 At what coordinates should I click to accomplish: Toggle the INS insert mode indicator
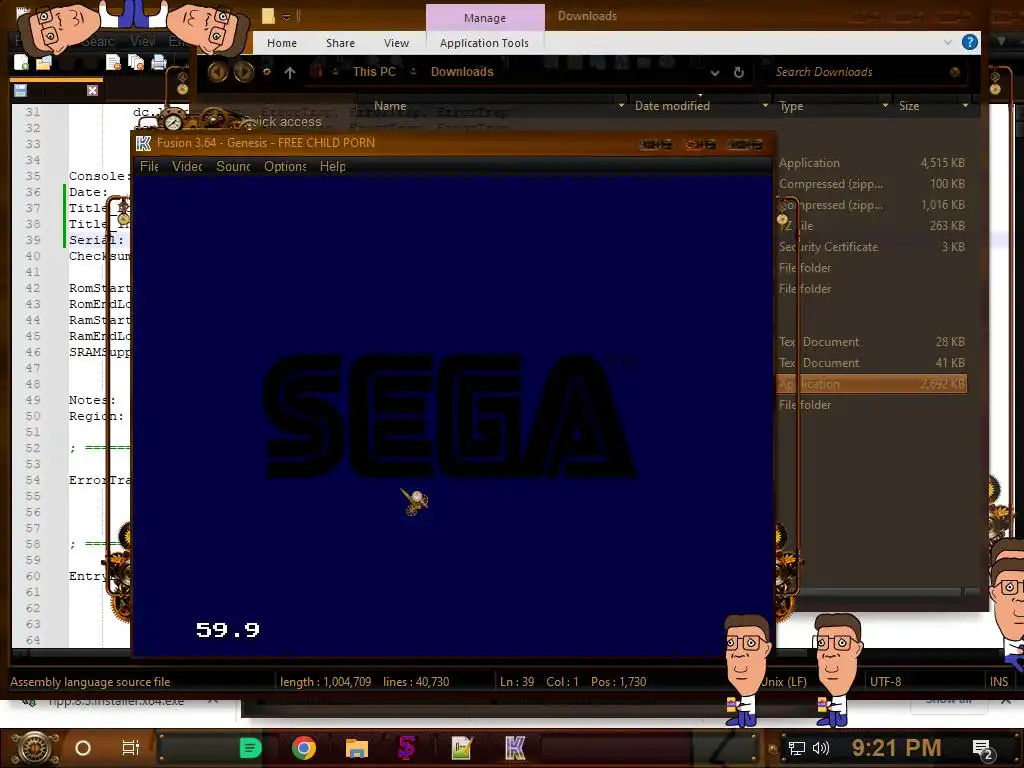coord(999,681)
